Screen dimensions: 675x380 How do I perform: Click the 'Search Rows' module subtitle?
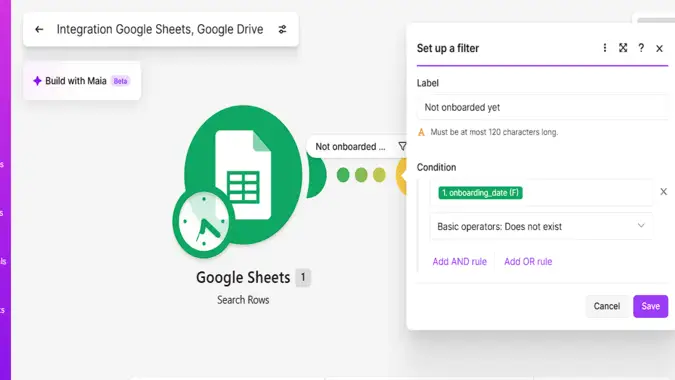point(243,300)
